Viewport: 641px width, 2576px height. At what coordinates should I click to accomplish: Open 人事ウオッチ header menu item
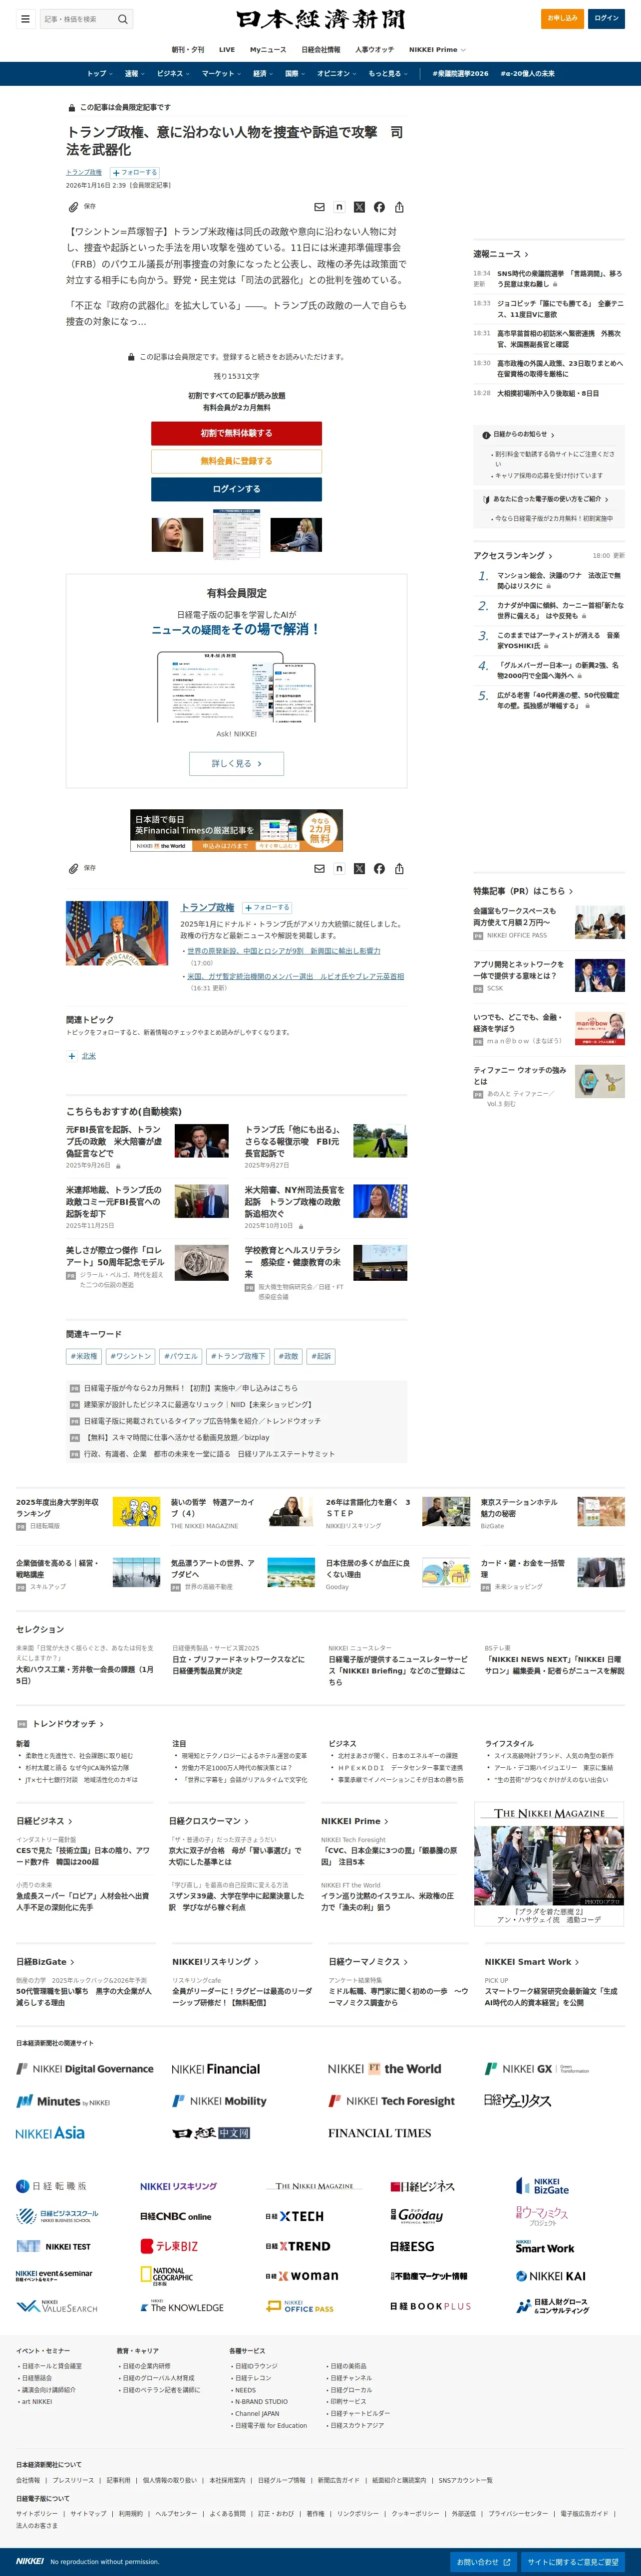374,49
